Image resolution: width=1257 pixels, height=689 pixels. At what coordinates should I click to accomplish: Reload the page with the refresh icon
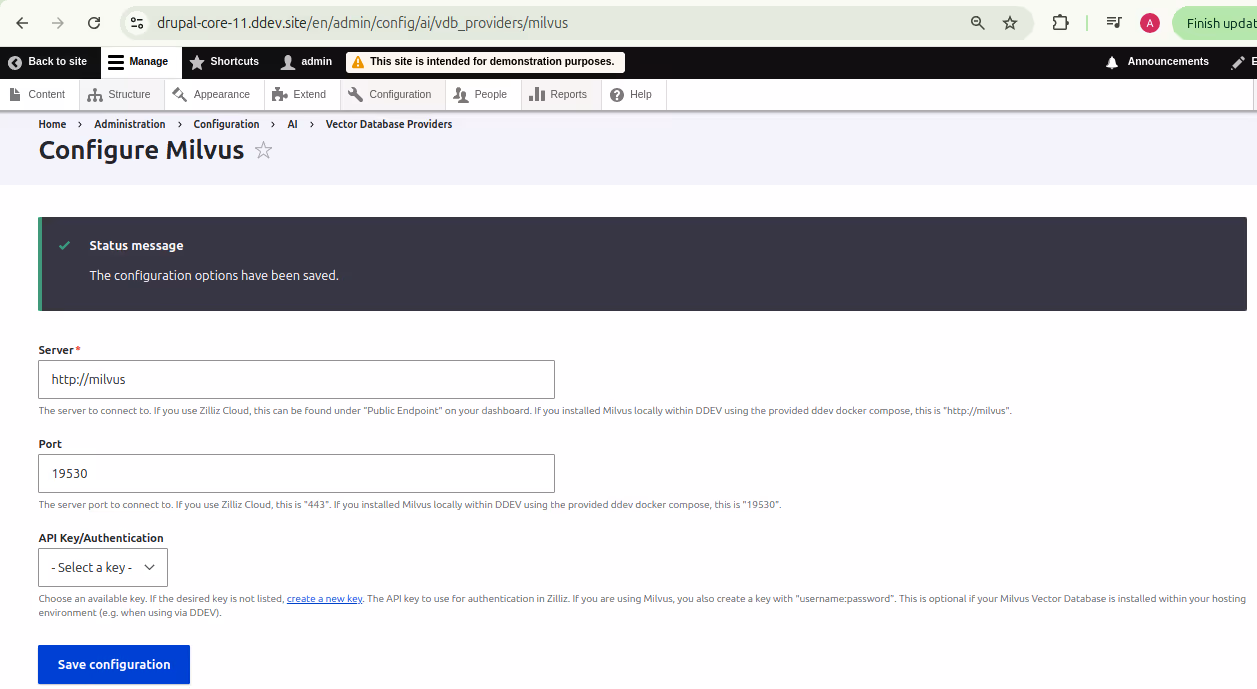pyautogui.click(x=94, y=23)
